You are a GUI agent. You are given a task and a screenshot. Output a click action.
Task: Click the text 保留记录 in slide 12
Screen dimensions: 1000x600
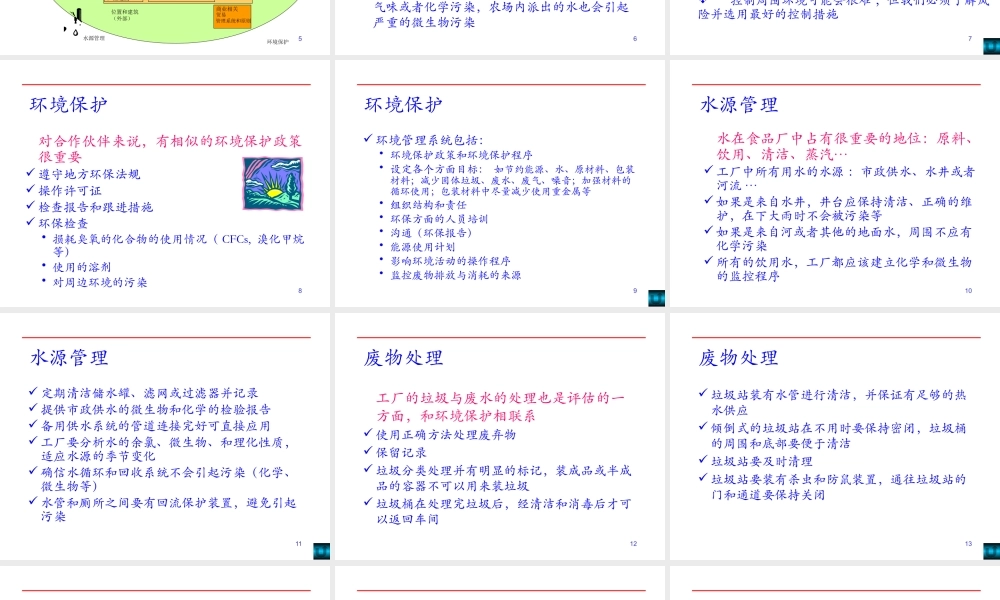401,453
